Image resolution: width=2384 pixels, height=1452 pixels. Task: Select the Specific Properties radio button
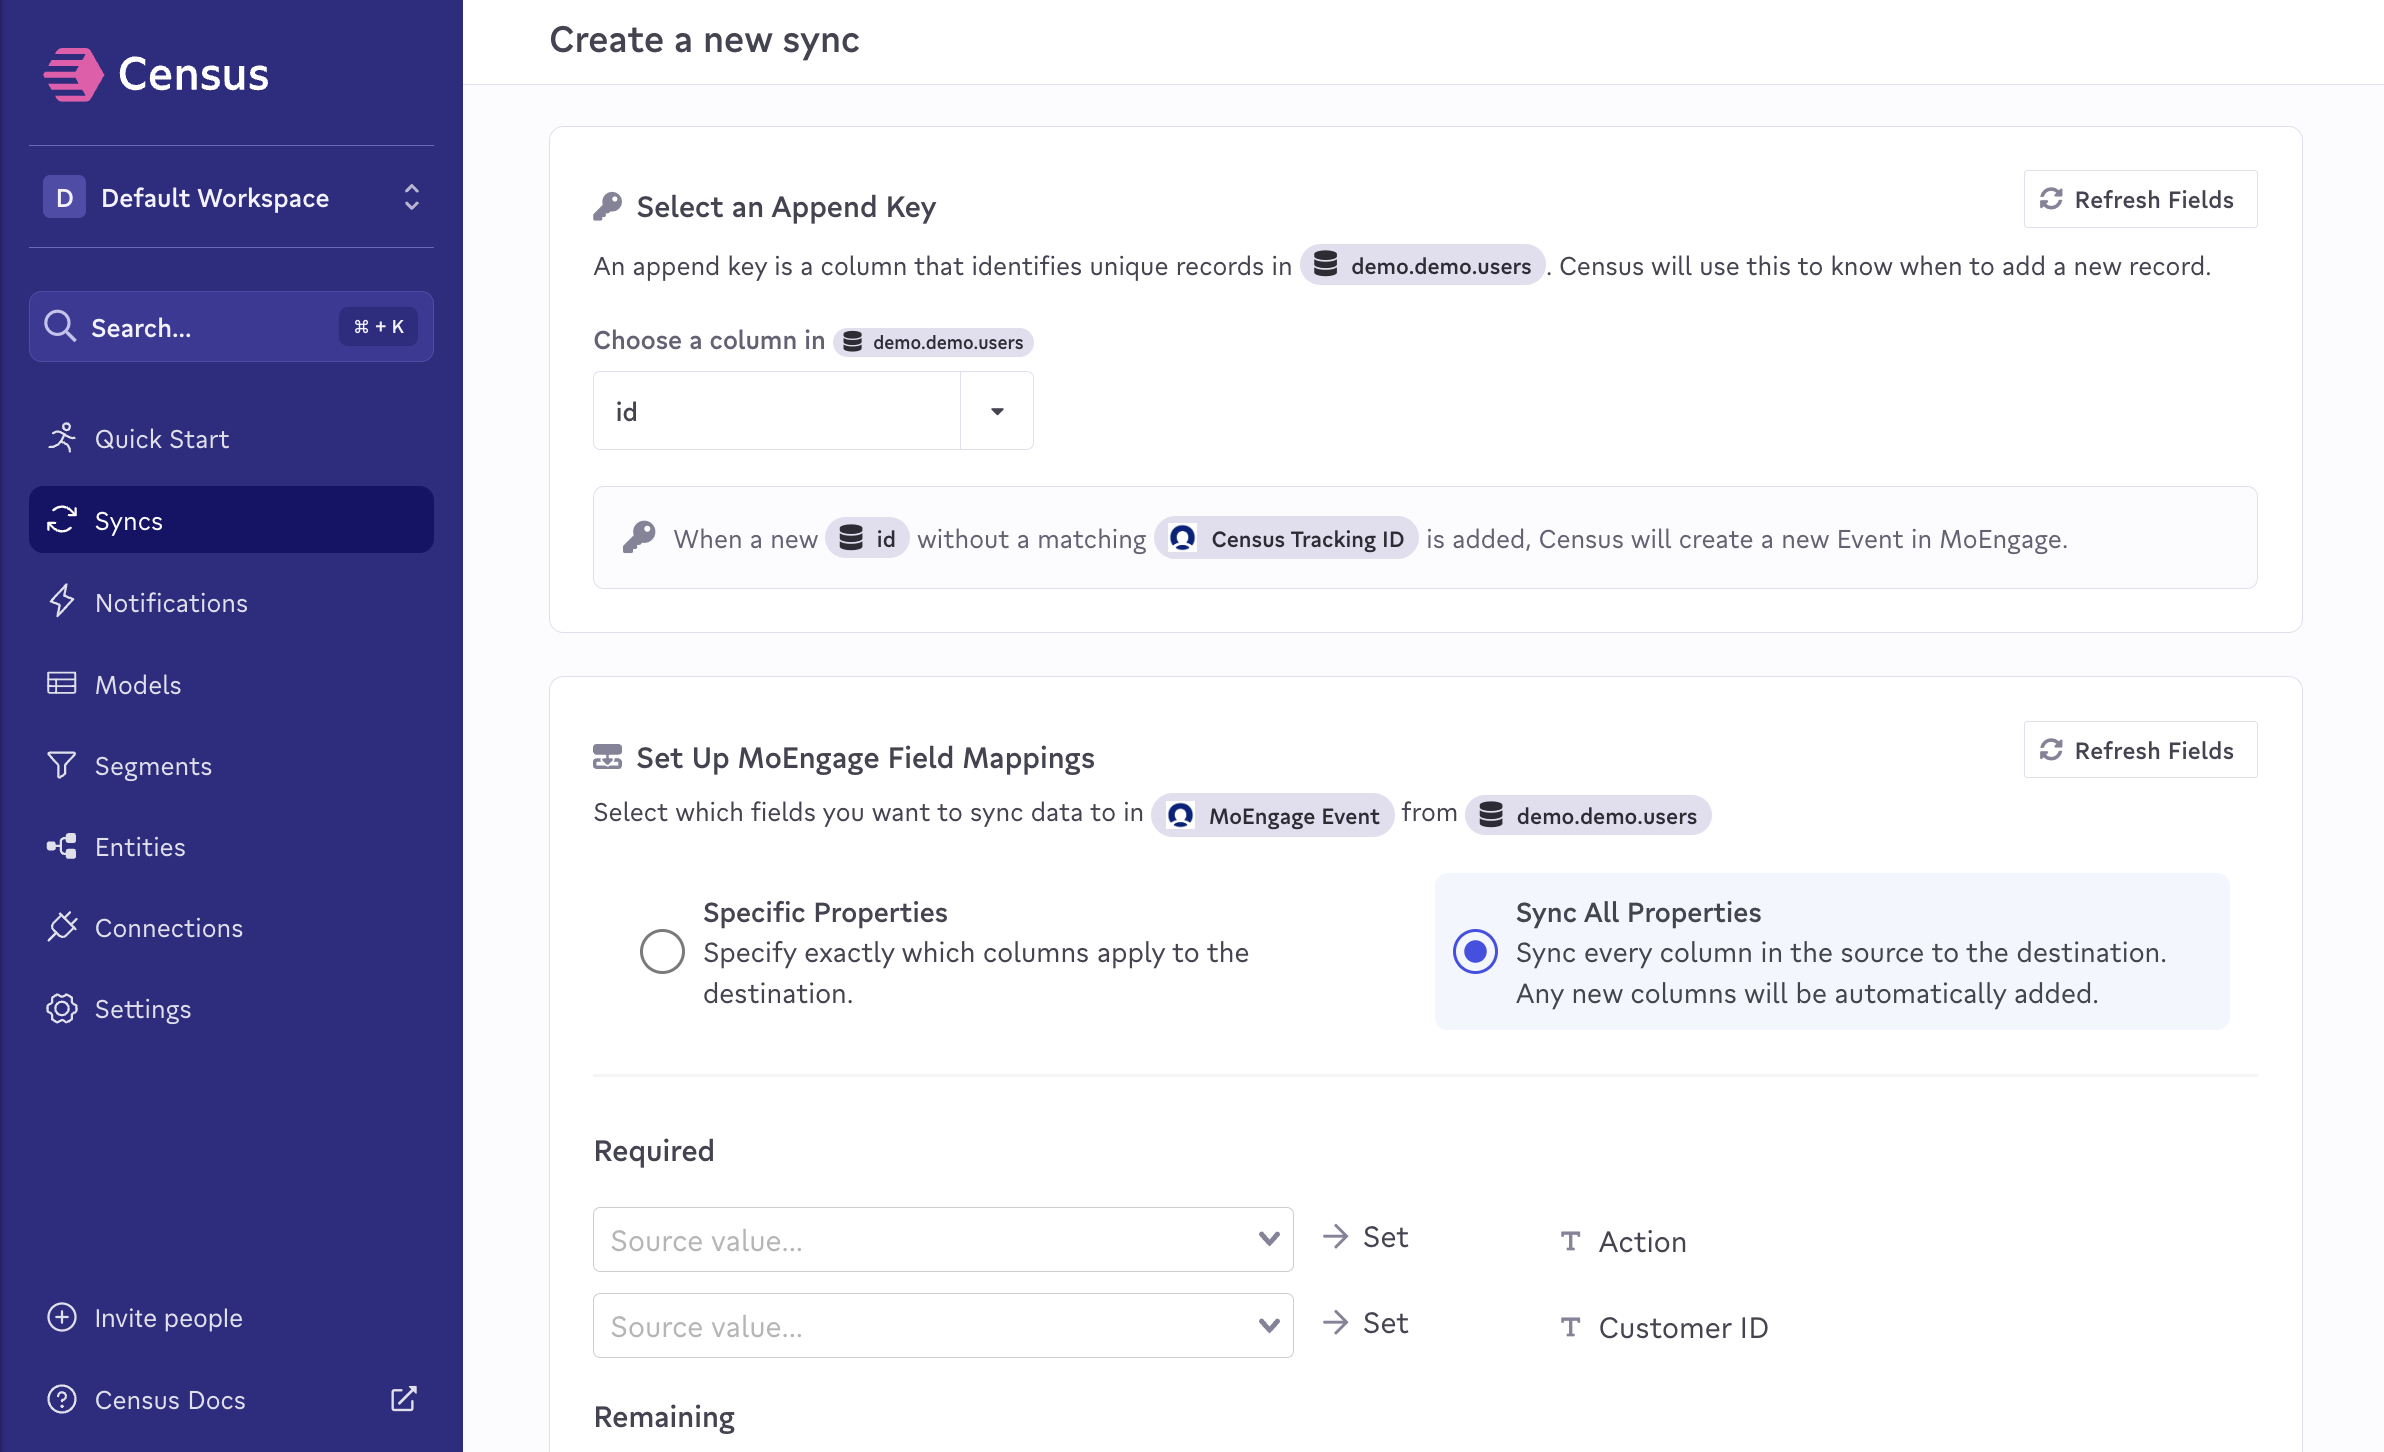(661, 952)
